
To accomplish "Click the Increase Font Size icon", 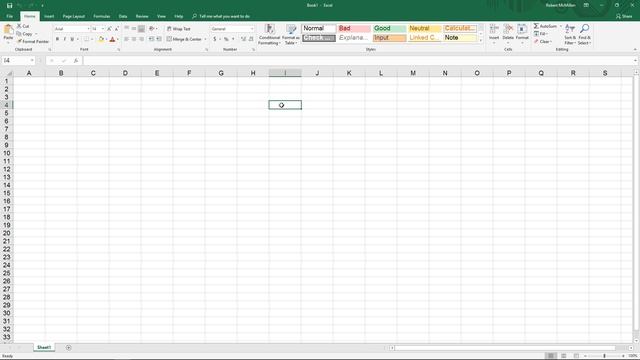I will (x=109, y=29).
